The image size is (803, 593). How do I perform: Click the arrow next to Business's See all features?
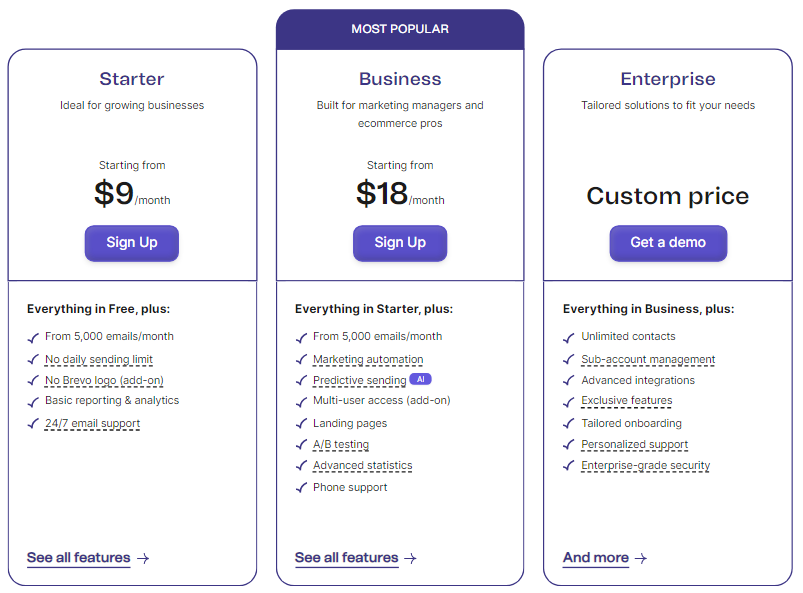coord(410,559)
